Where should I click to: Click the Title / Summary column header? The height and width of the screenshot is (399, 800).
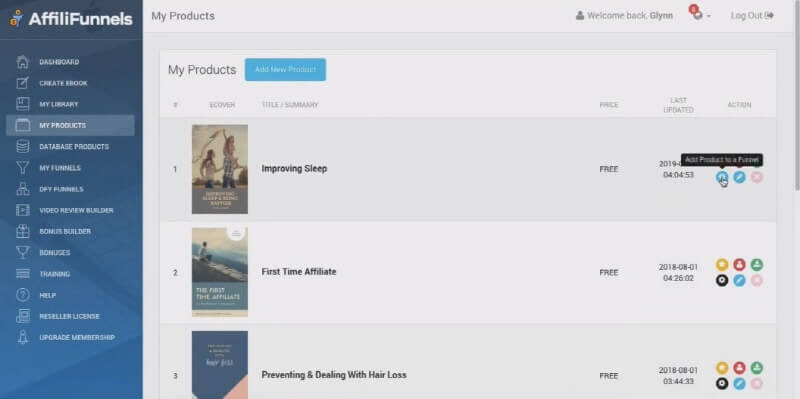(290, 105)
